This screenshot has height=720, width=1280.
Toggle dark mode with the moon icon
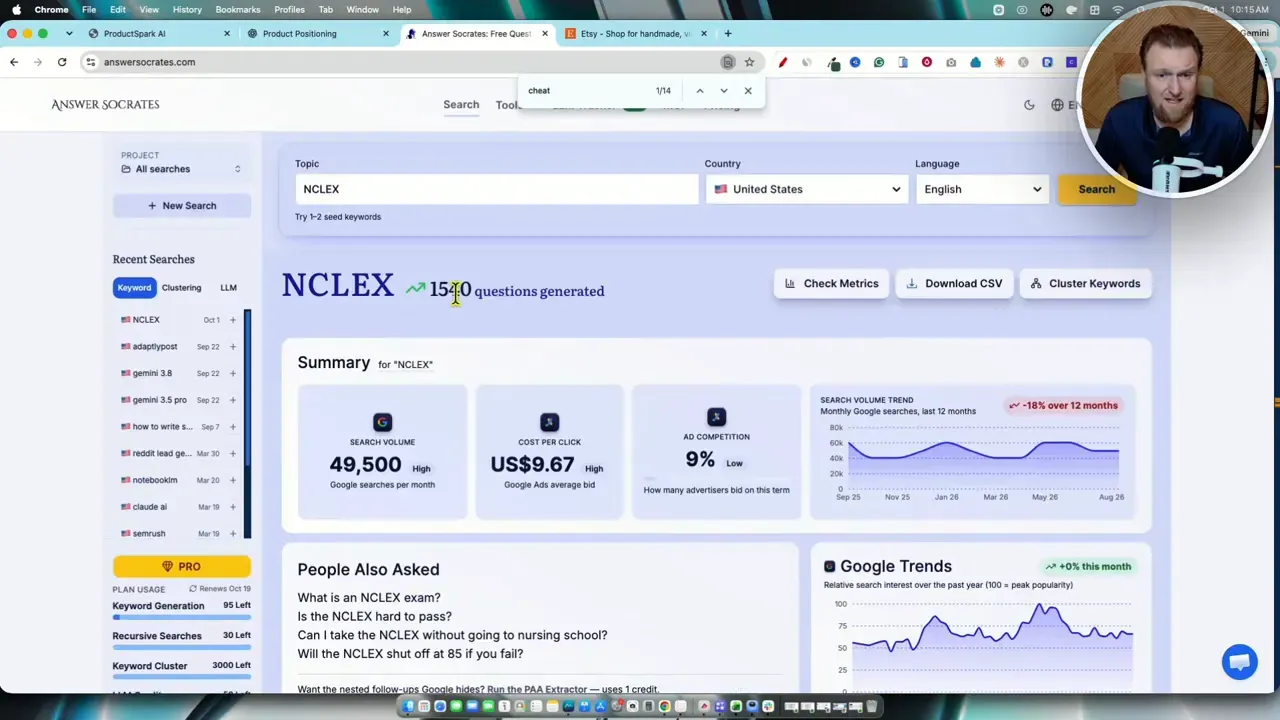pos(1029,105)
